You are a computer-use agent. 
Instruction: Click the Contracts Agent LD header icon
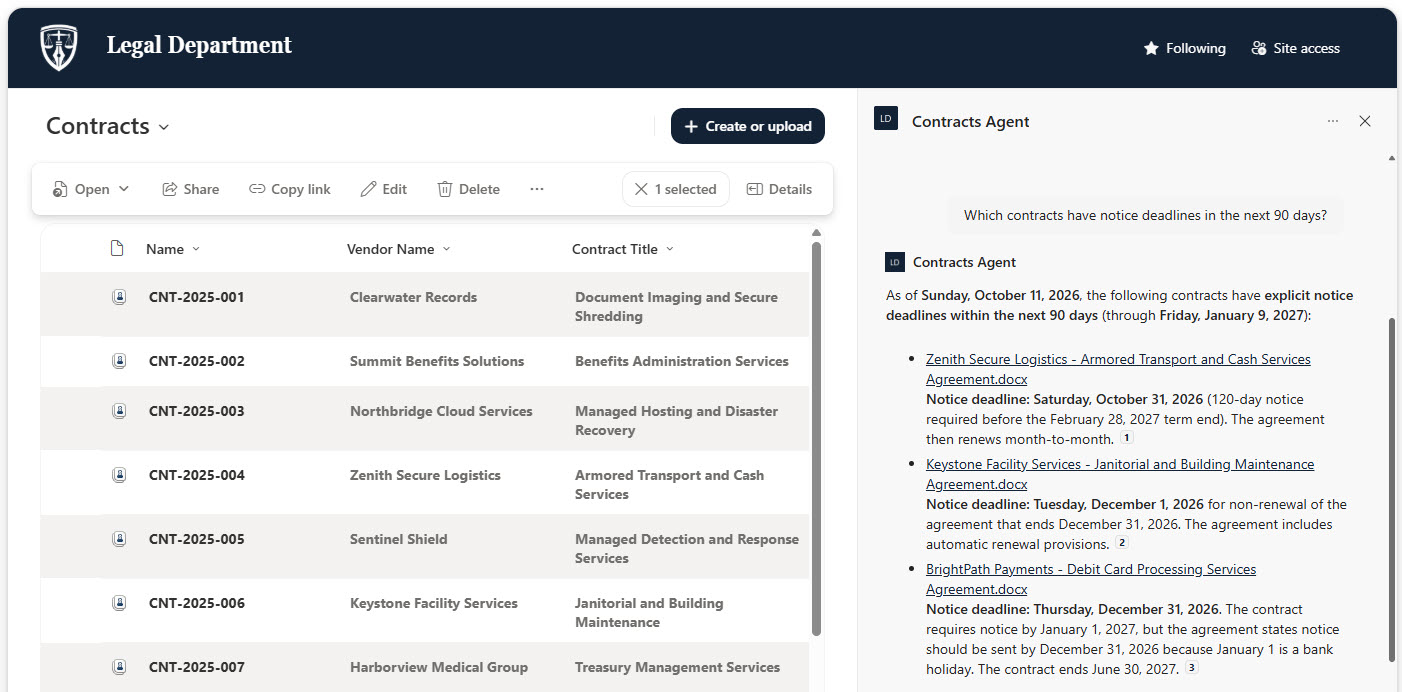pos(885,119)
